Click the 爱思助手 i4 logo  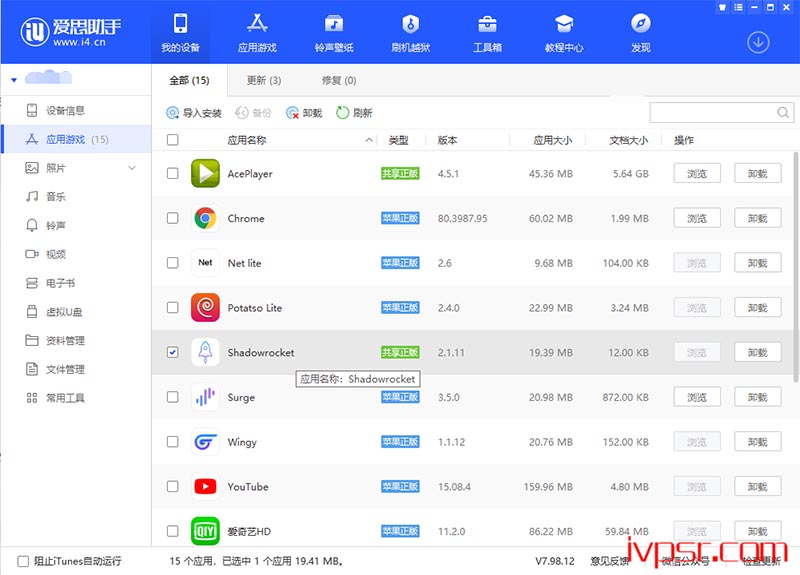point(70,31)
